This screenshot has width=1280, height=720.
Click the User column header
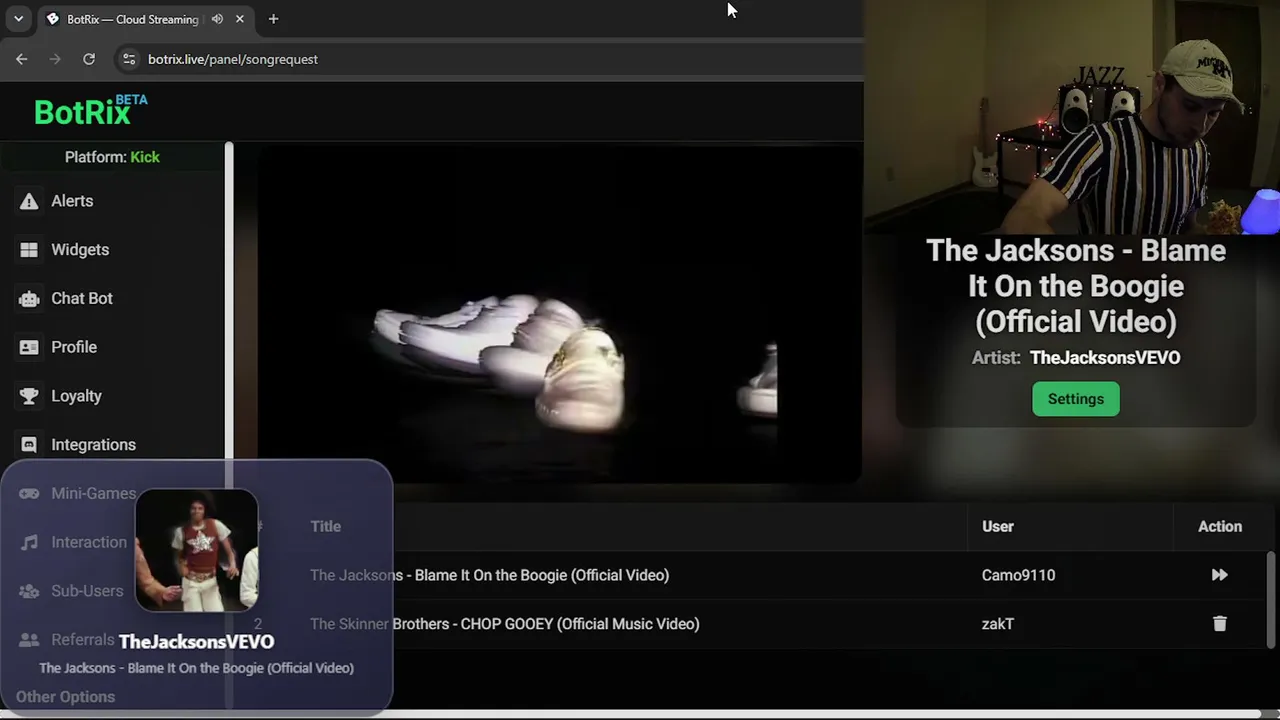coord(998,527)
